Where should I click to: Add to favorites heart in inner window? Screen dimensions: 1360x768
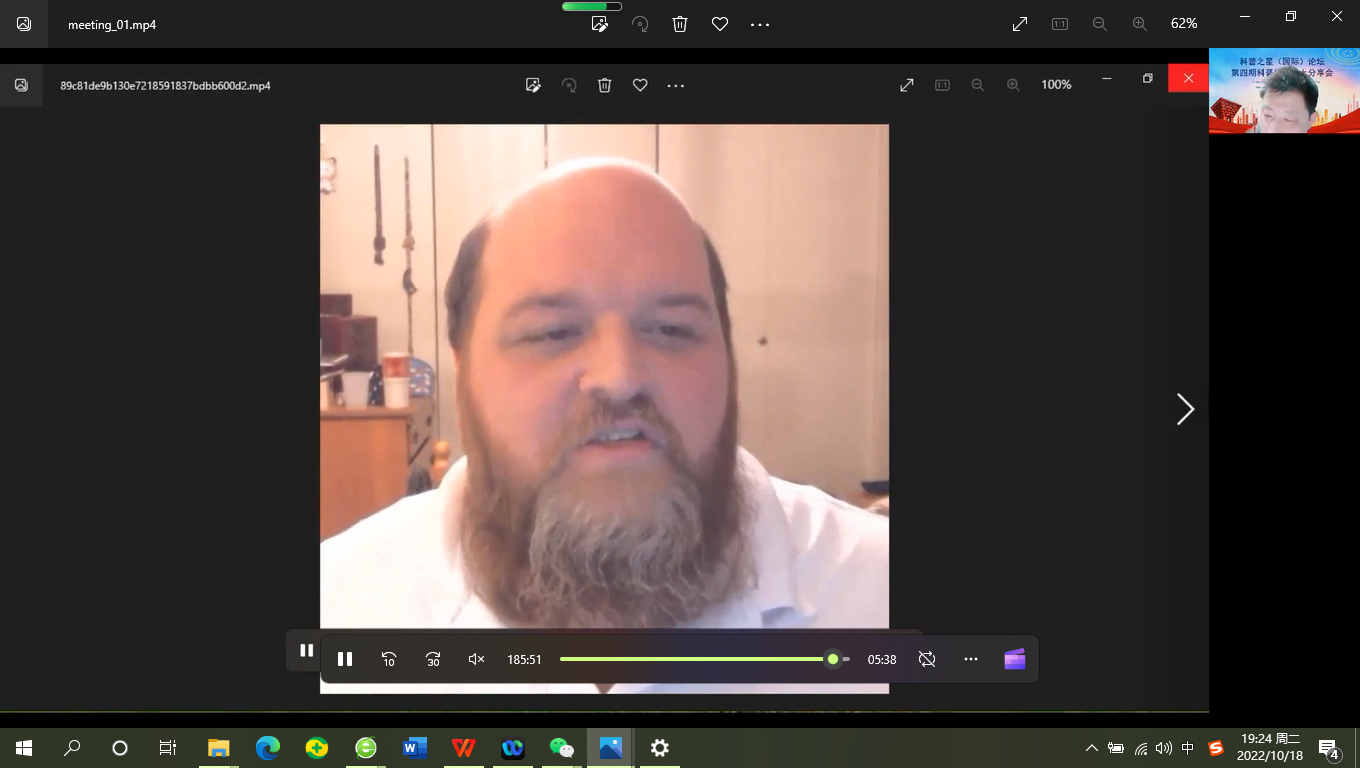(x=640, y=85)
